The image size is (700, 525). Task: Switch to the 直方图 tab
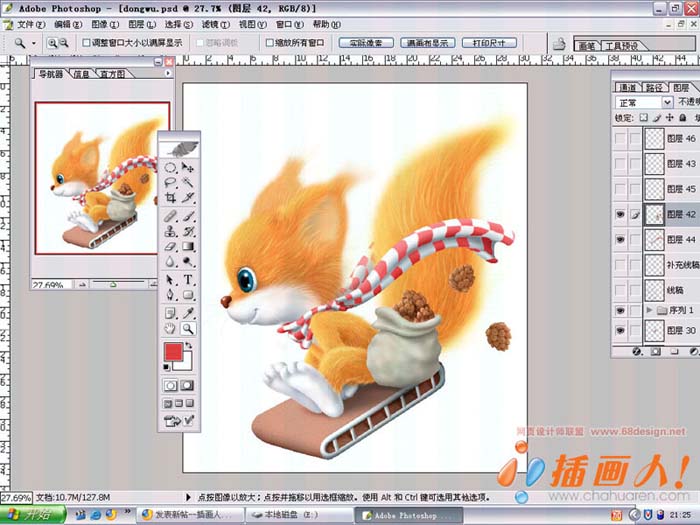click(112, 74)
